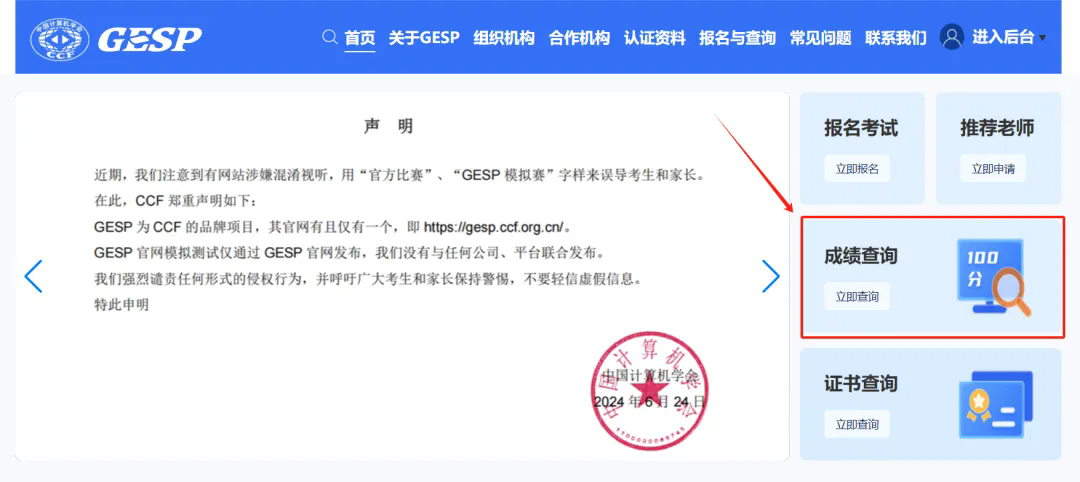This screenshot has width=1080, height=482.
Task: Open the 组织机构 menu
Action: click(x=503, y=37)
